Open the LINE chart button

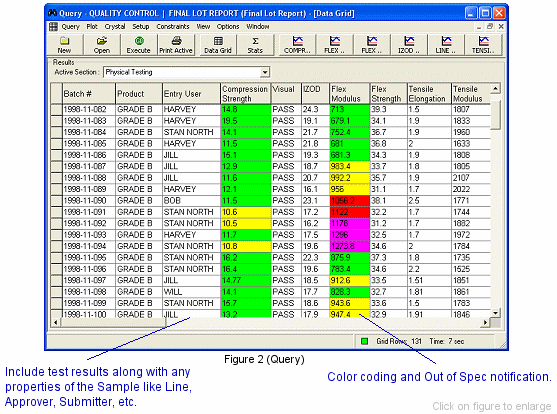(x=446, y=45)
